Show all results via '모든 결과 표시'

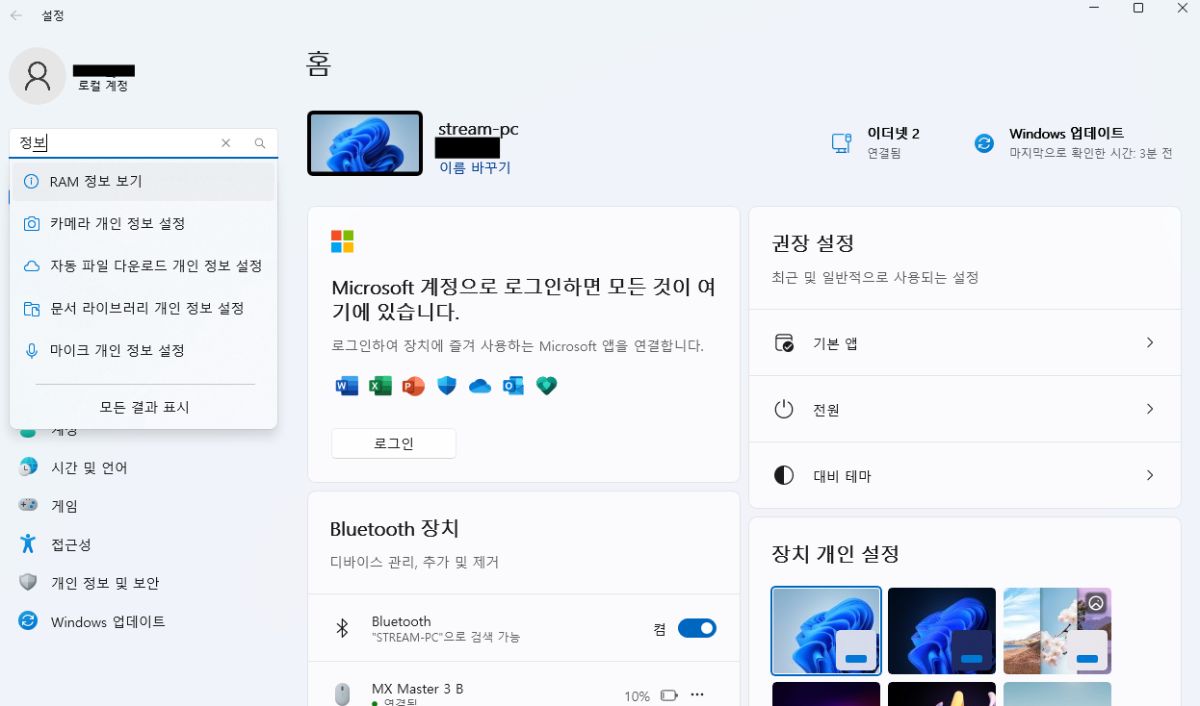[x=144, y=407]
